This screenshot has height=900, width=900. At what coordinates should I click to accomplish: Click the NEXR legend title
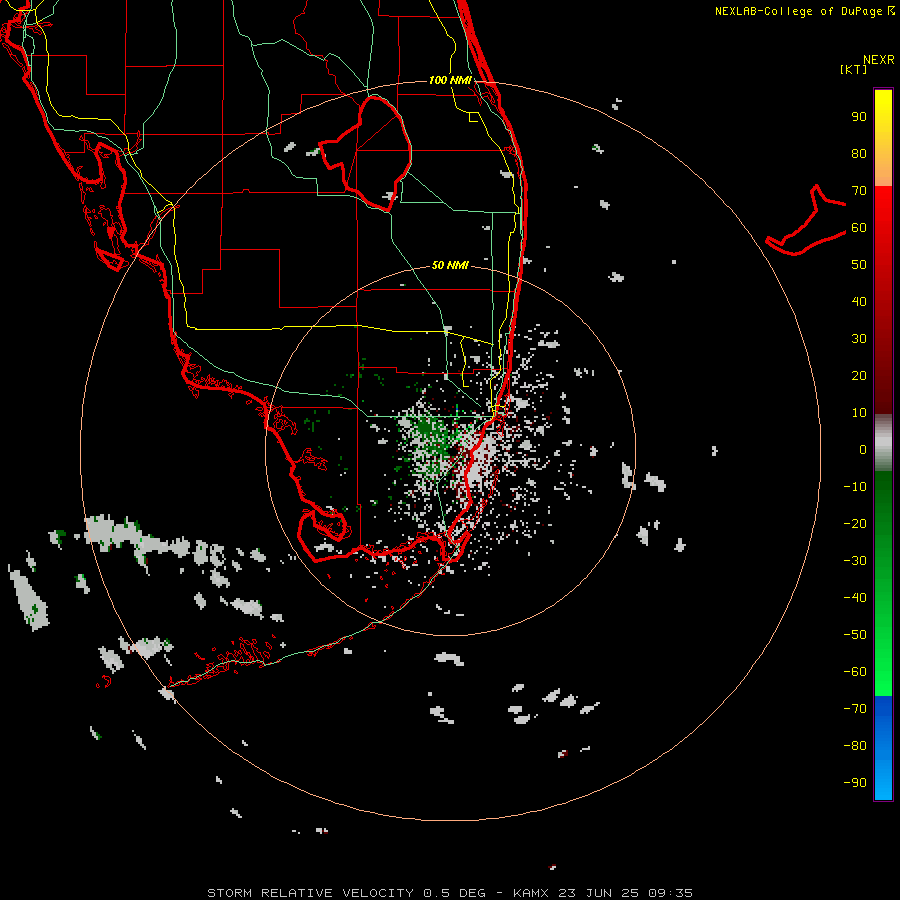[x=879, y=60]
